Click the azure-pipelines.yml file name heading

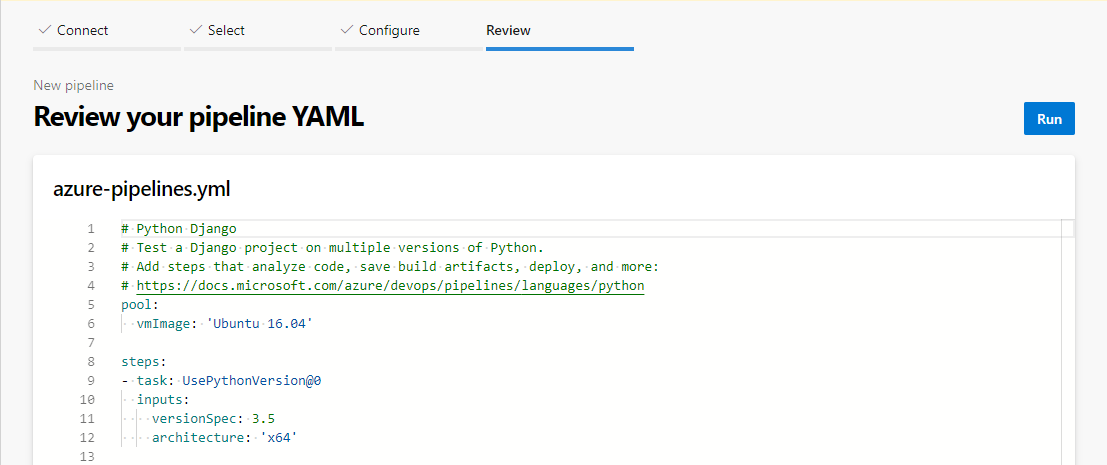coord(142,189)
